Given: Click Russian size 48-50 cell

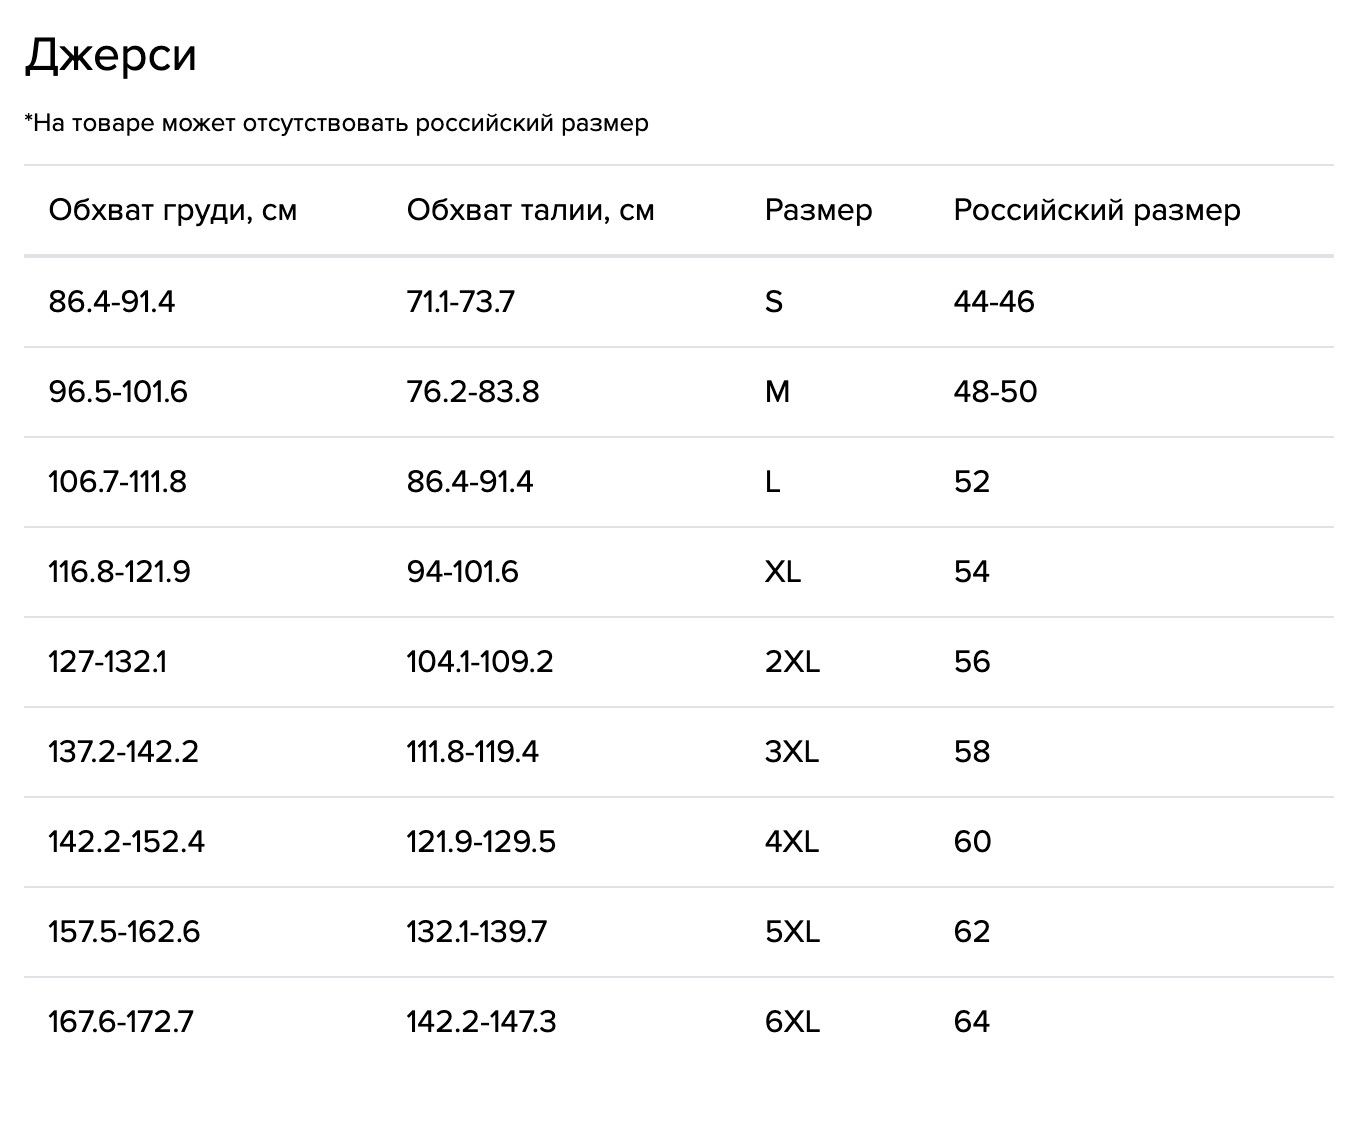Looking at the screenshot, I should pos(995,391).
